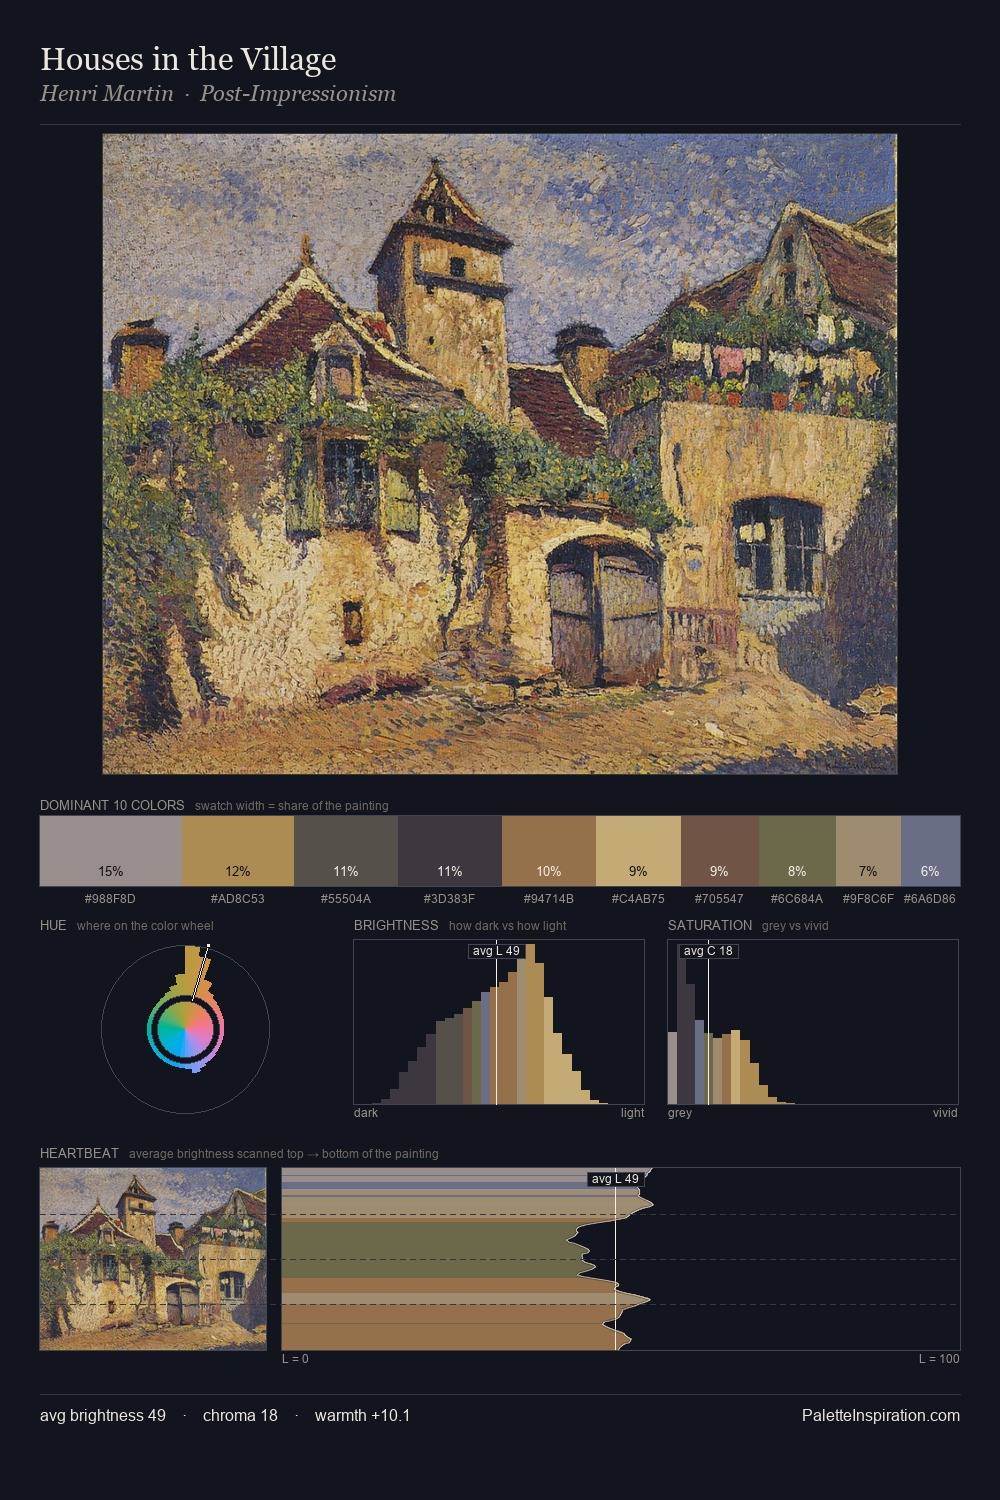The width and height of the screenshot is (1000, 1500).
Task: Click the hex code #6C684A
Action: [797, 899]
